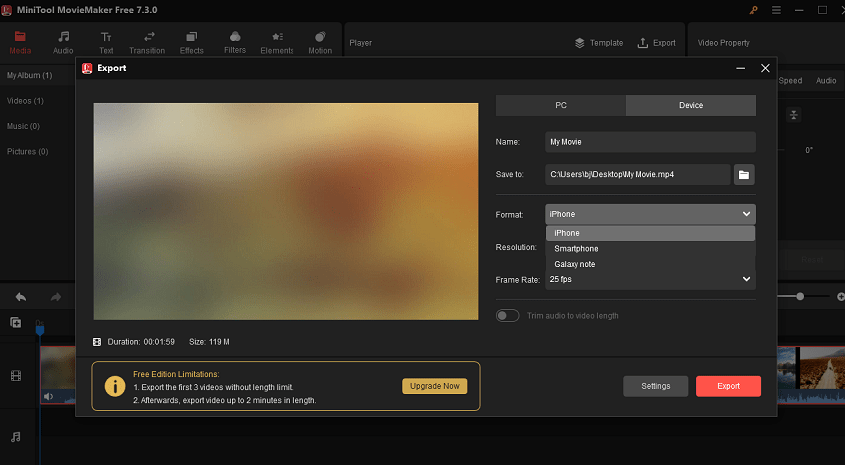Click the zoom in plus icon
Viewport: 845px width, 465px height.
coord(841,297)
